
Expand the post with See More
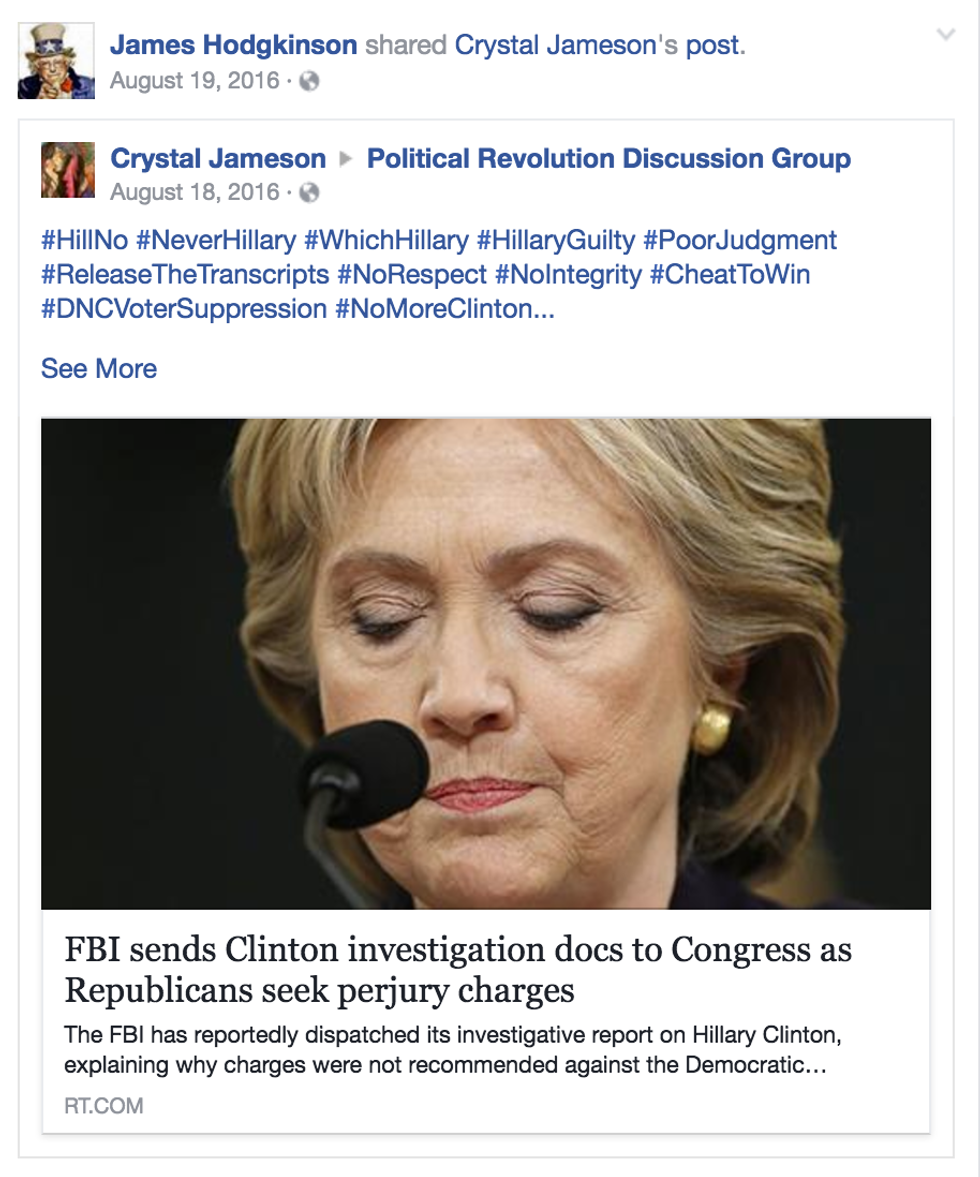click(x=99, y=369)
